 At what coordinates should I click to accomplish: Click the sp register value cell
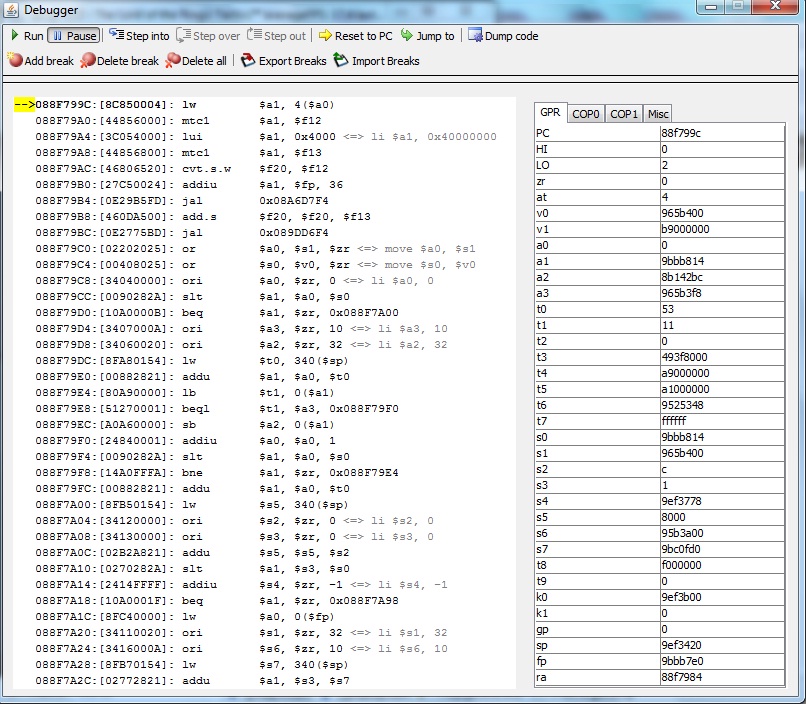click(720, 645)
